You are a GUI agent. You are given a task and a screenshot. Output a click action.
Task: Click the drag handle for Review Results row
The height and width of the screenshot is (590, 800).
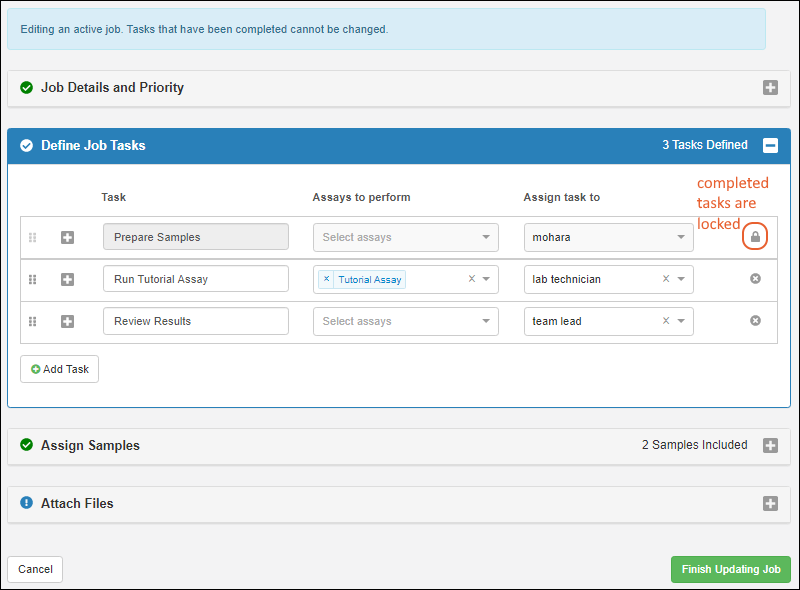click(x=32, y=321)
